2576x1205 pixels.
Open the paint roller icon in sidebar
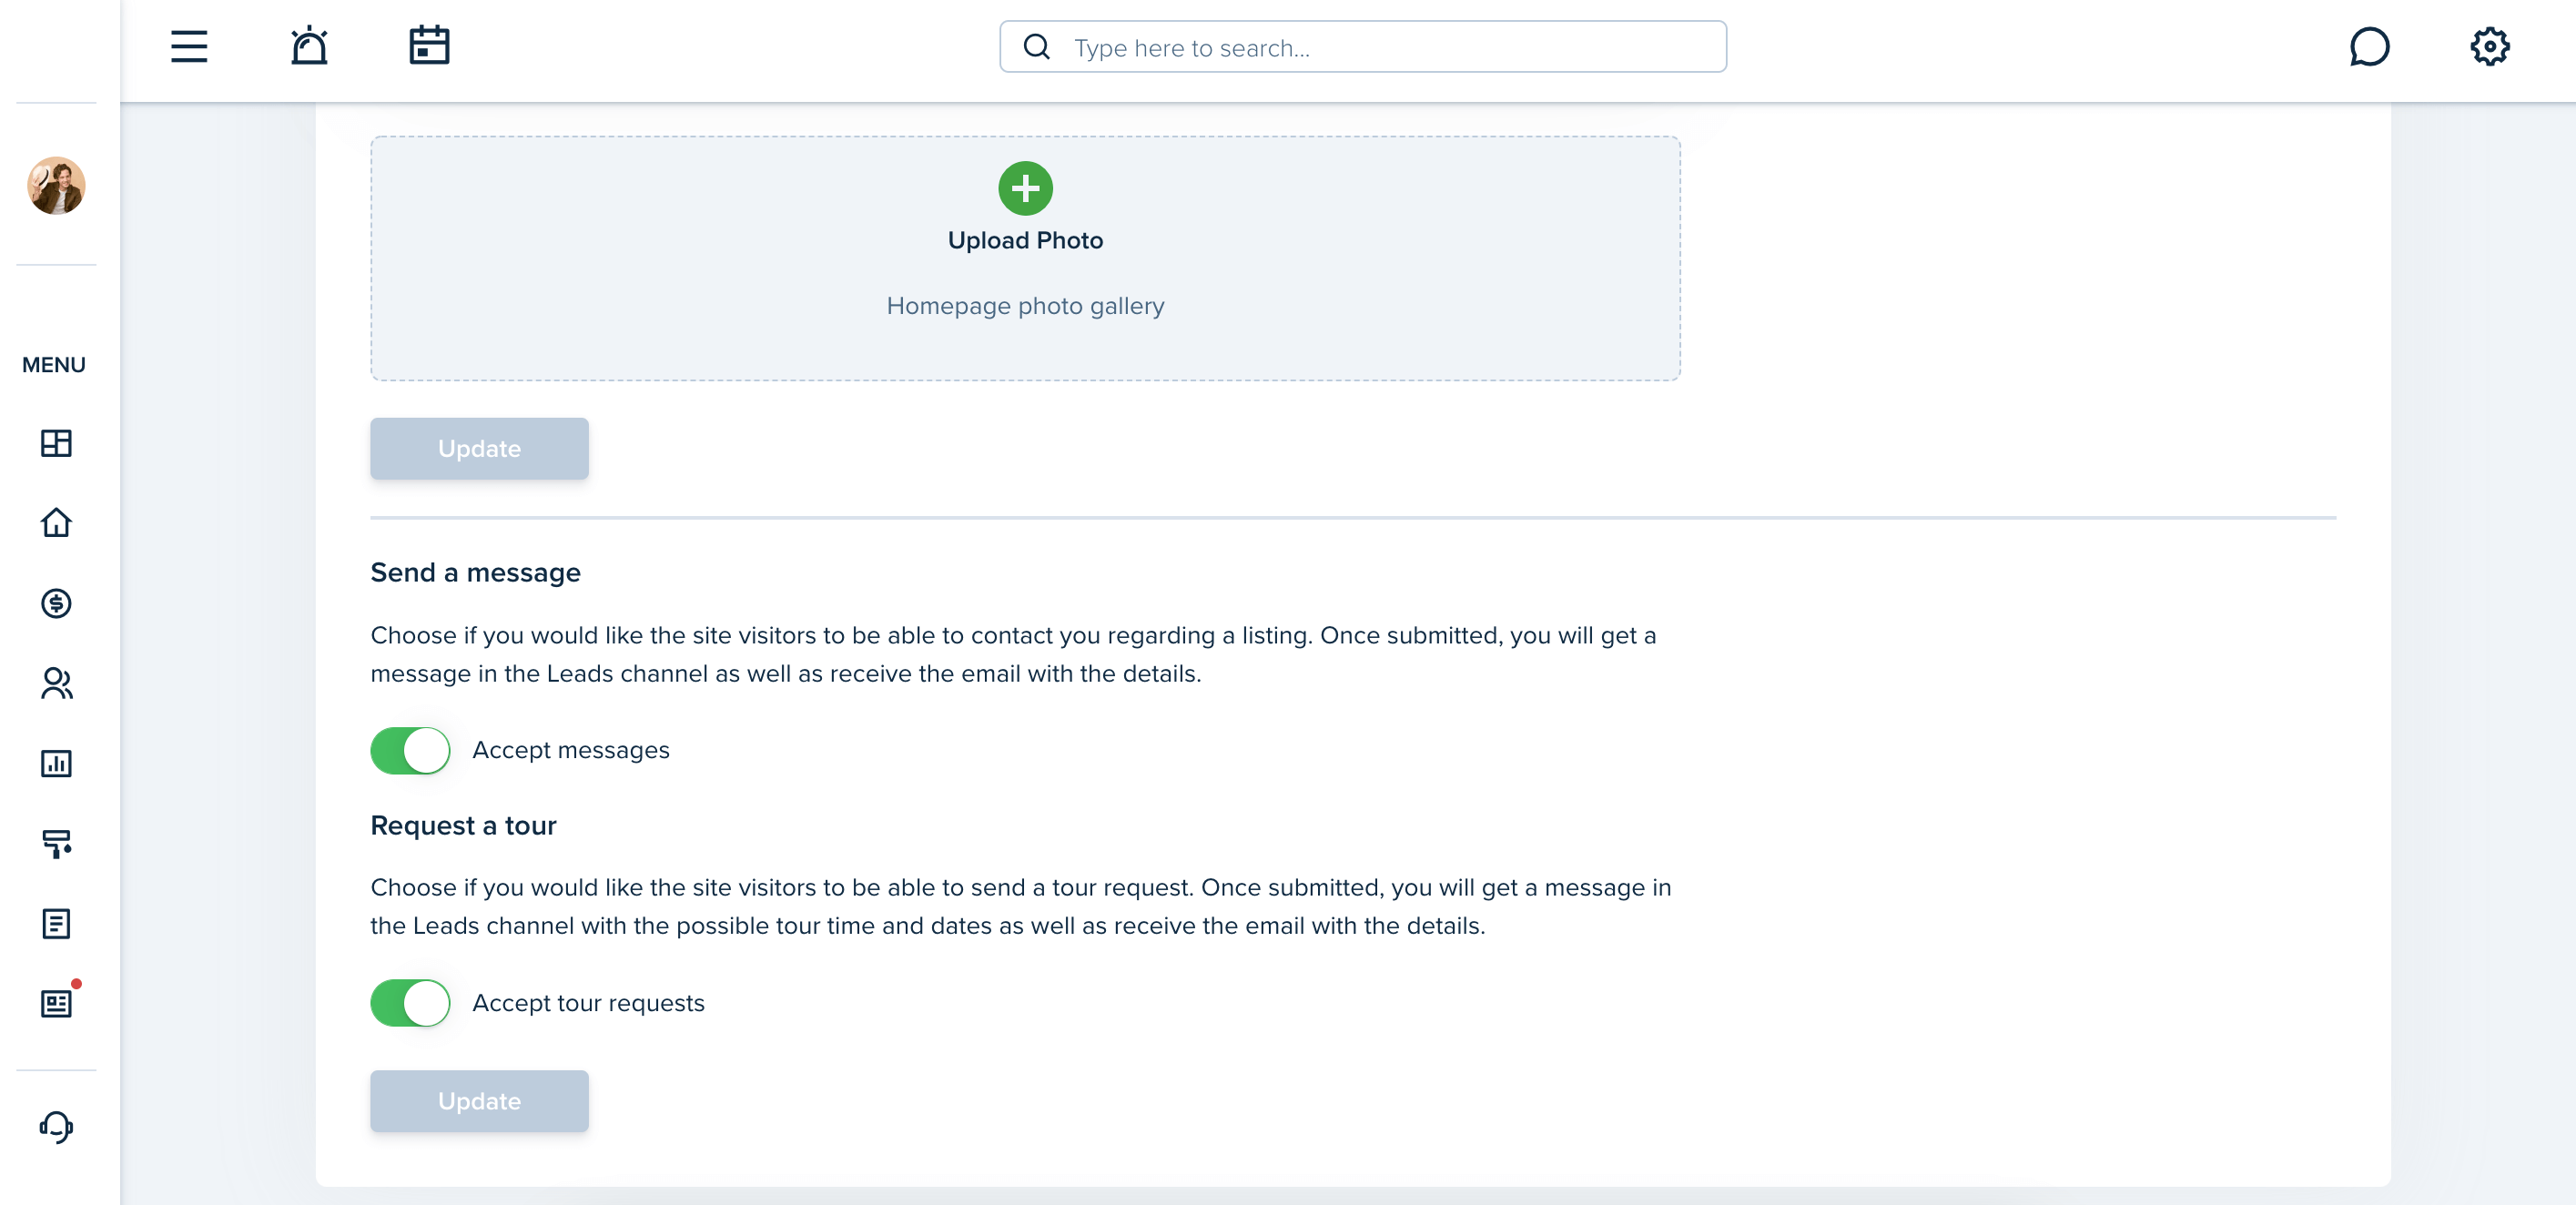tap(56, 843)
